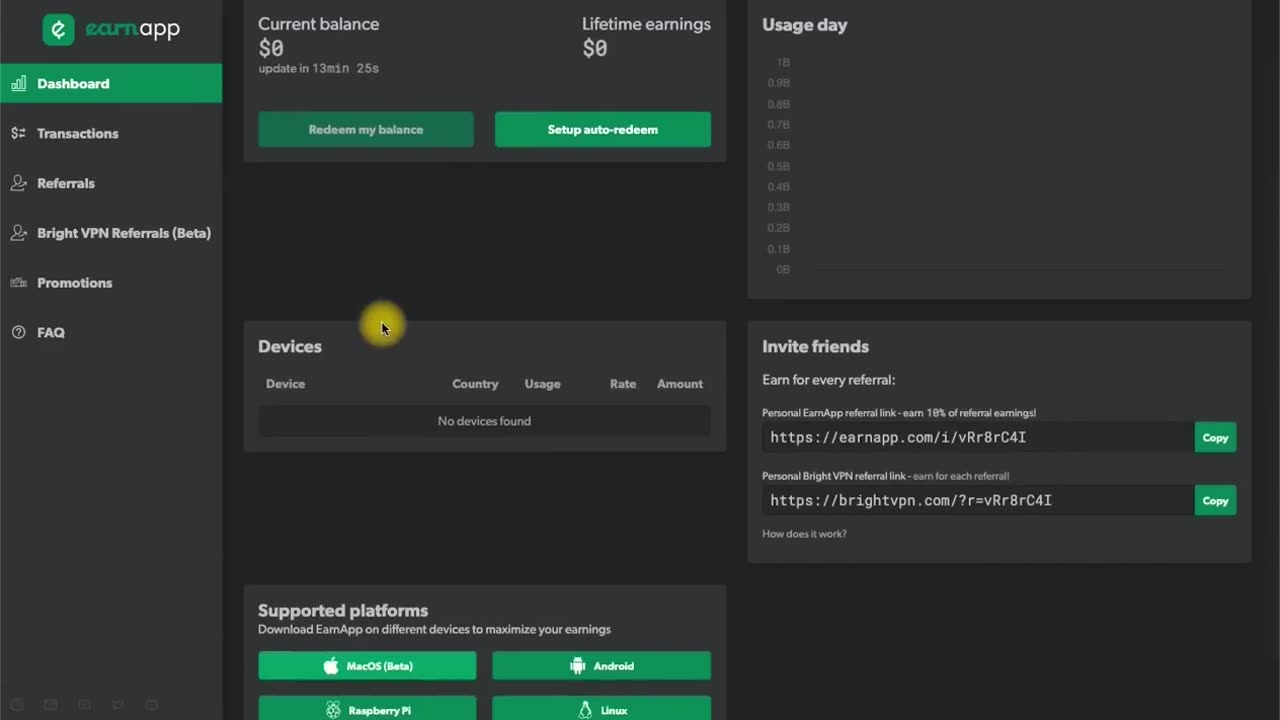Screen dimensions: 1280x720
Task: Copy the Bright VPN referral link
Action: [1215, 500]
